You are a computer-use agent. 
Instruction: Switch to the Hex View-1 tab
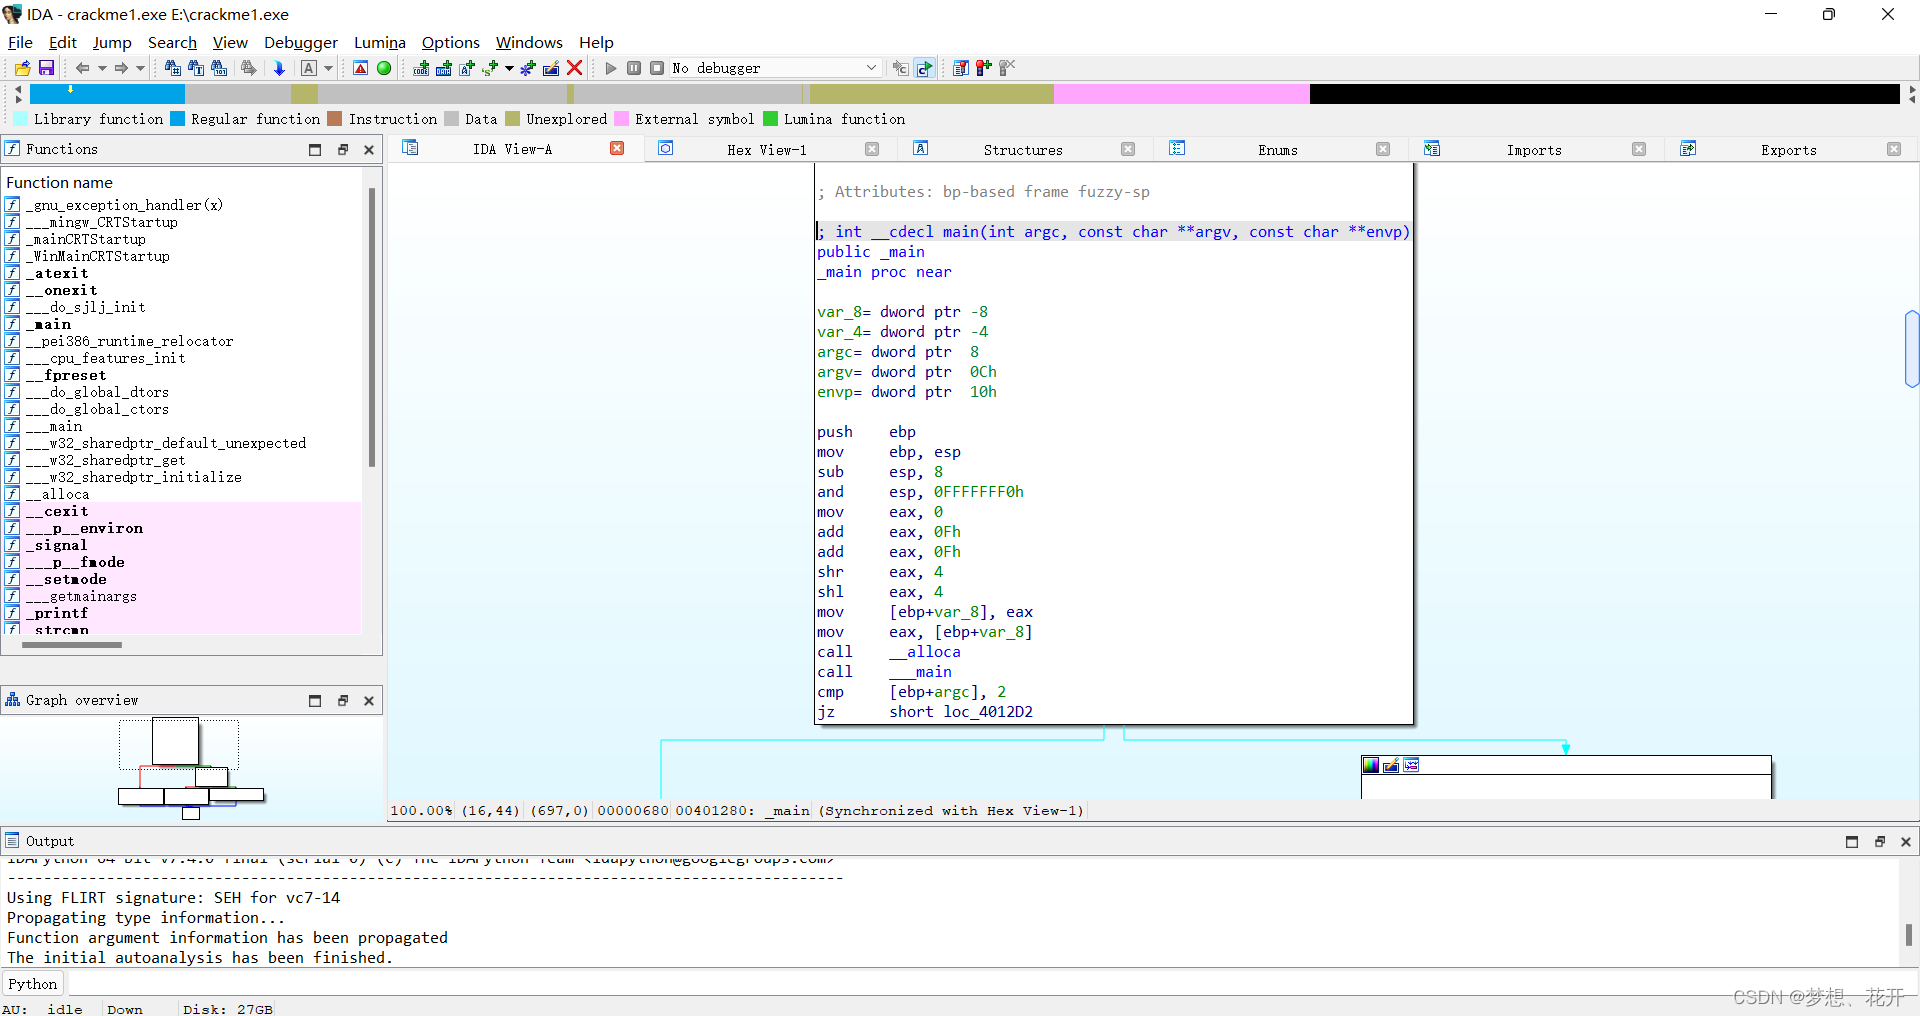coord(767,150)
